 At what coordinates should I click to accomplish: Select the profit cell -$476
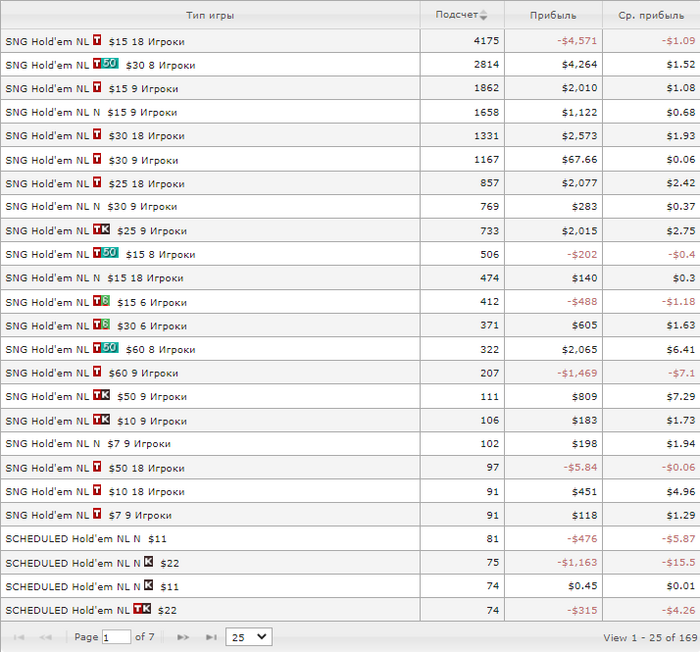pyautogui.click(x=553, y=539)
